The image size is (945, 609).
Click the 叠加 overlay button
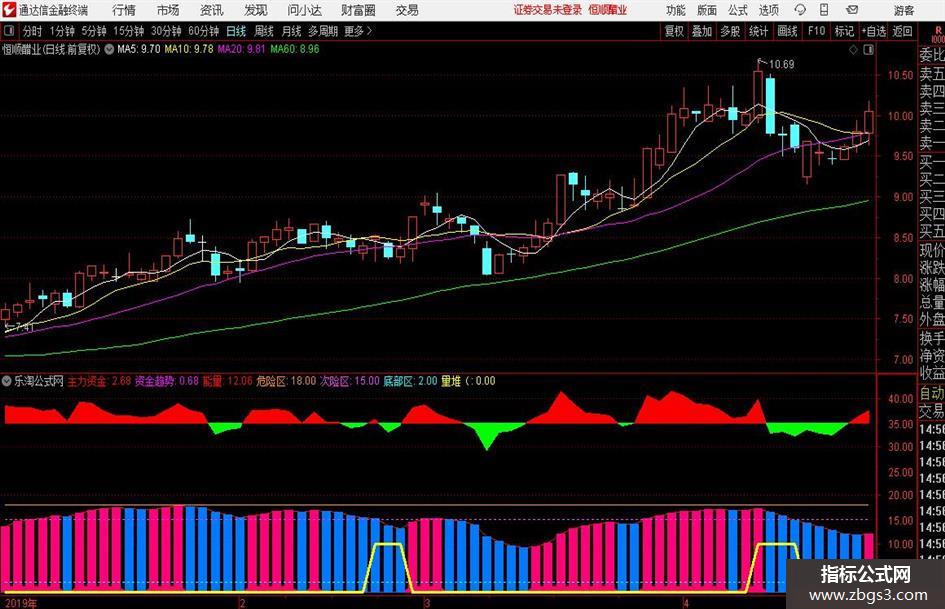click(702, 31)
